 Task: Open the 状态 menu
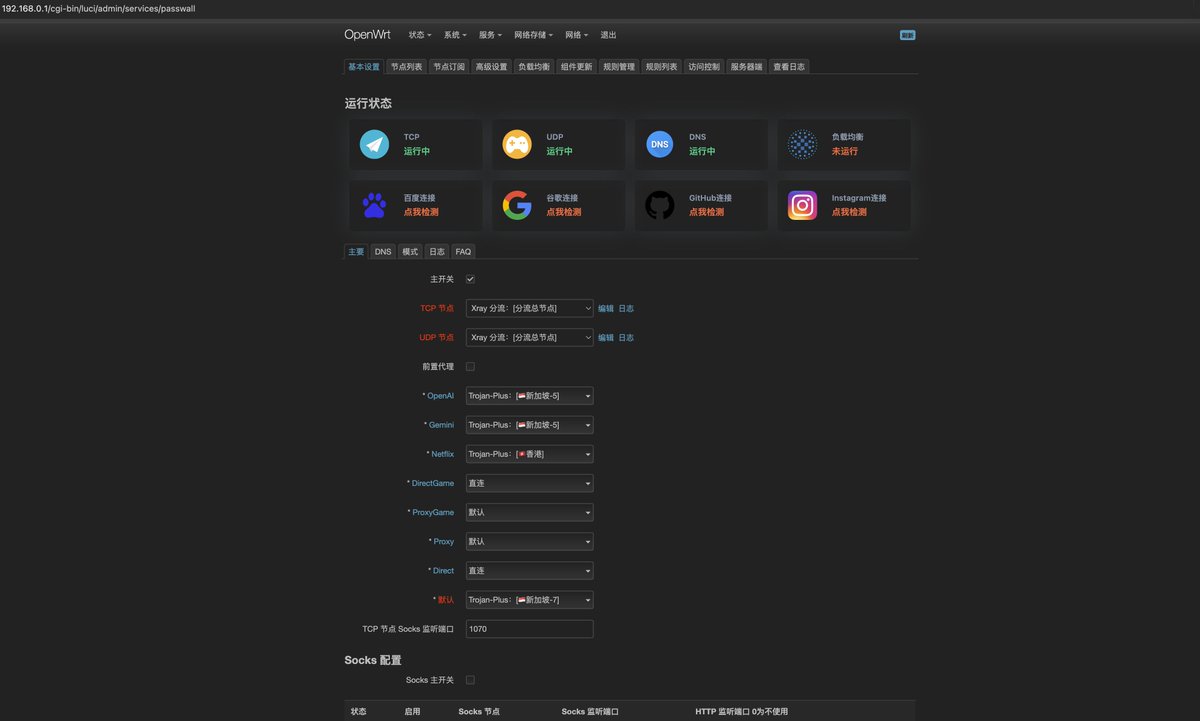(x=420, y=35)
